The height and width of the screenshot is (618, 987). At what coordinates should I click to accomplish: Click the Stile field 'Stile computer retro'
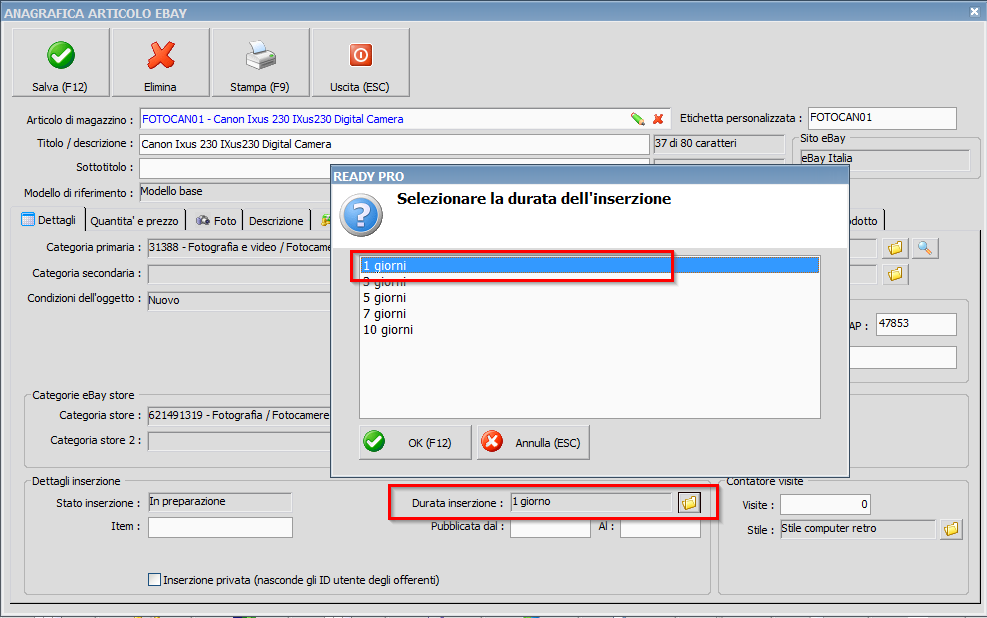858,529
